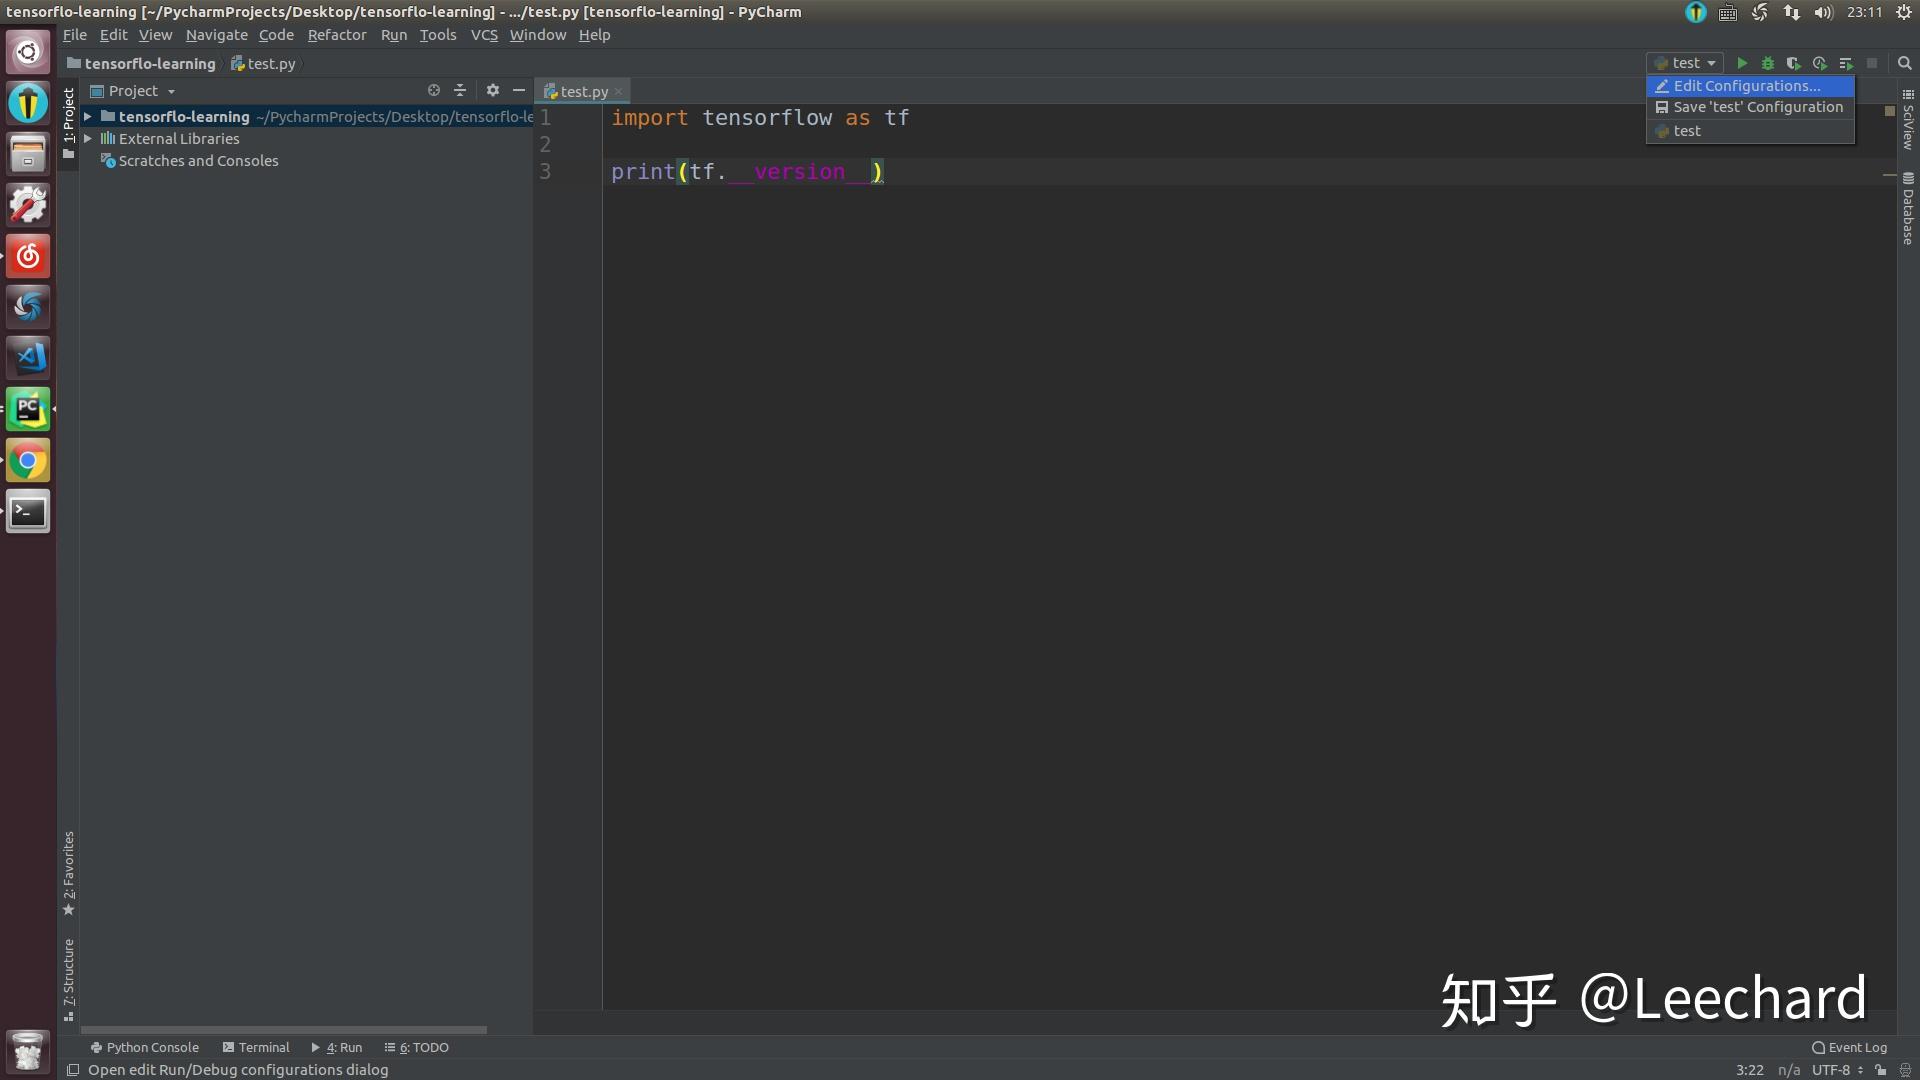Click the Ubuntu dash search icon
Viewport: 1920px width, 1080px height.
coord(28,51)
